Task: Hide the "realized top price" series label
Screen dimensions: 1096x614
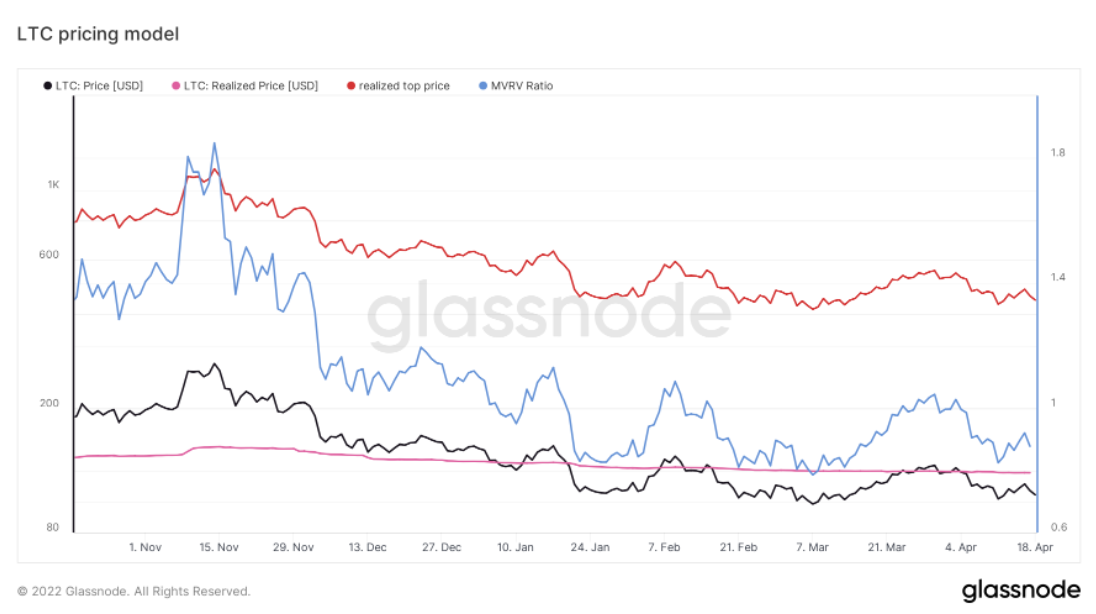Action: pos(404,86)
